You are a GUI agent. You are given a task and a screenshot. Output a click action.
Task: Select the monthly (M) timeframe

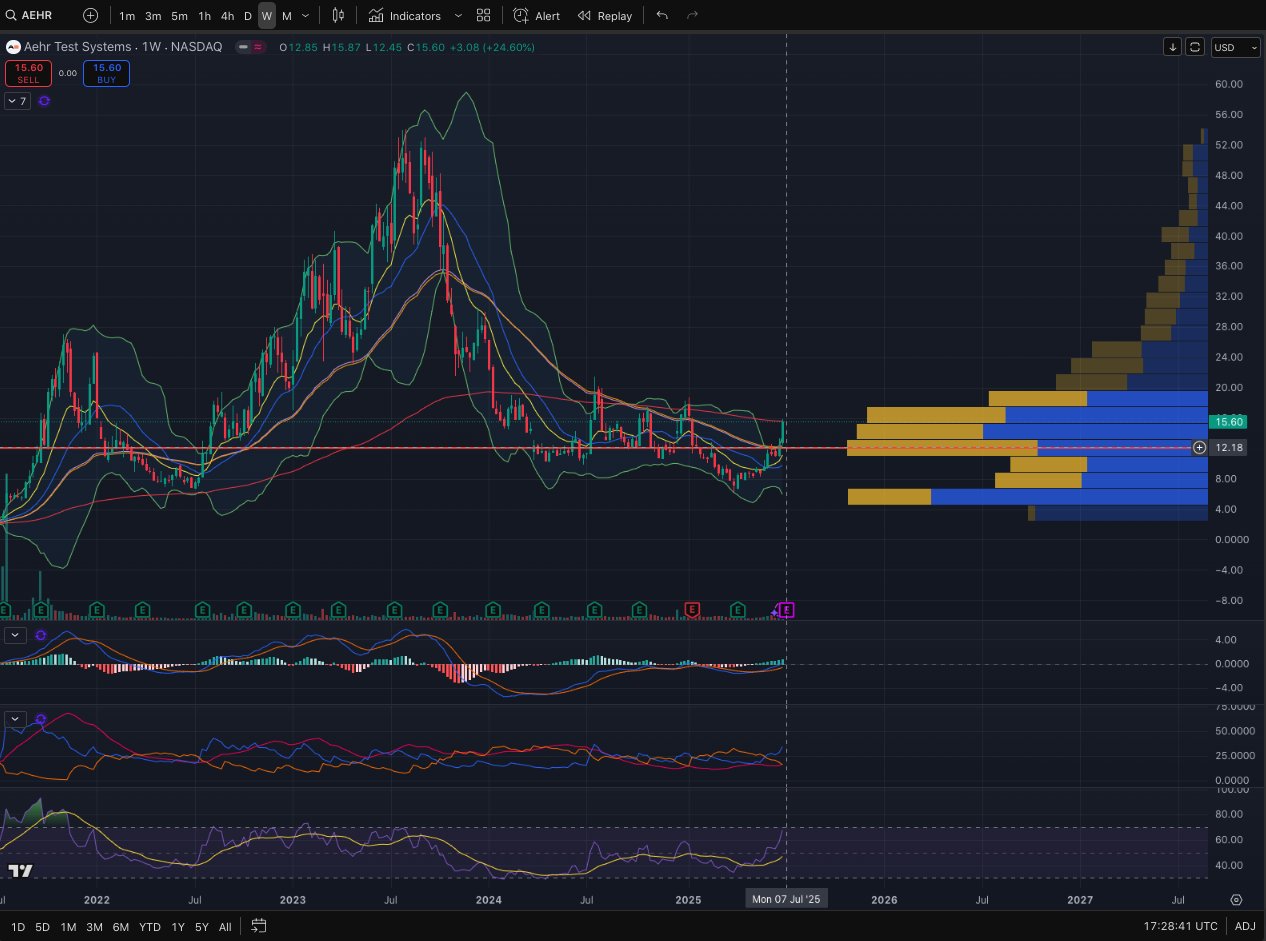tap(287, 16)
